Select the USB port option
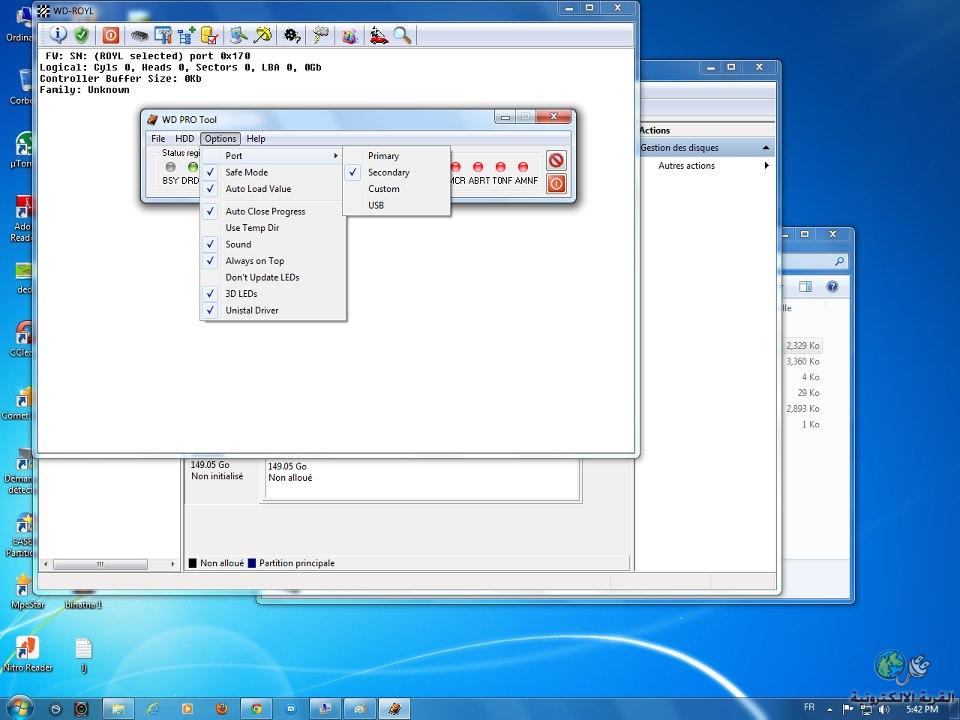 [397, 206]
